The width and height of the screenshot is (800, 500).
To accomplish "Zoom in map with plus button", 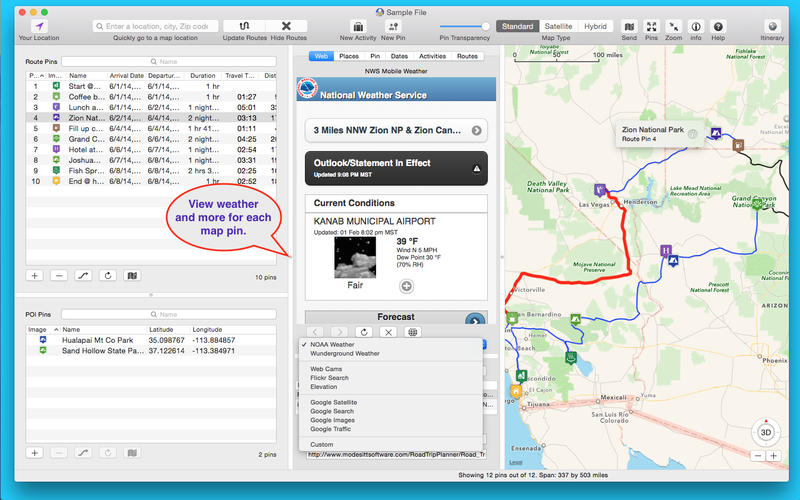I will pos(773,456).
